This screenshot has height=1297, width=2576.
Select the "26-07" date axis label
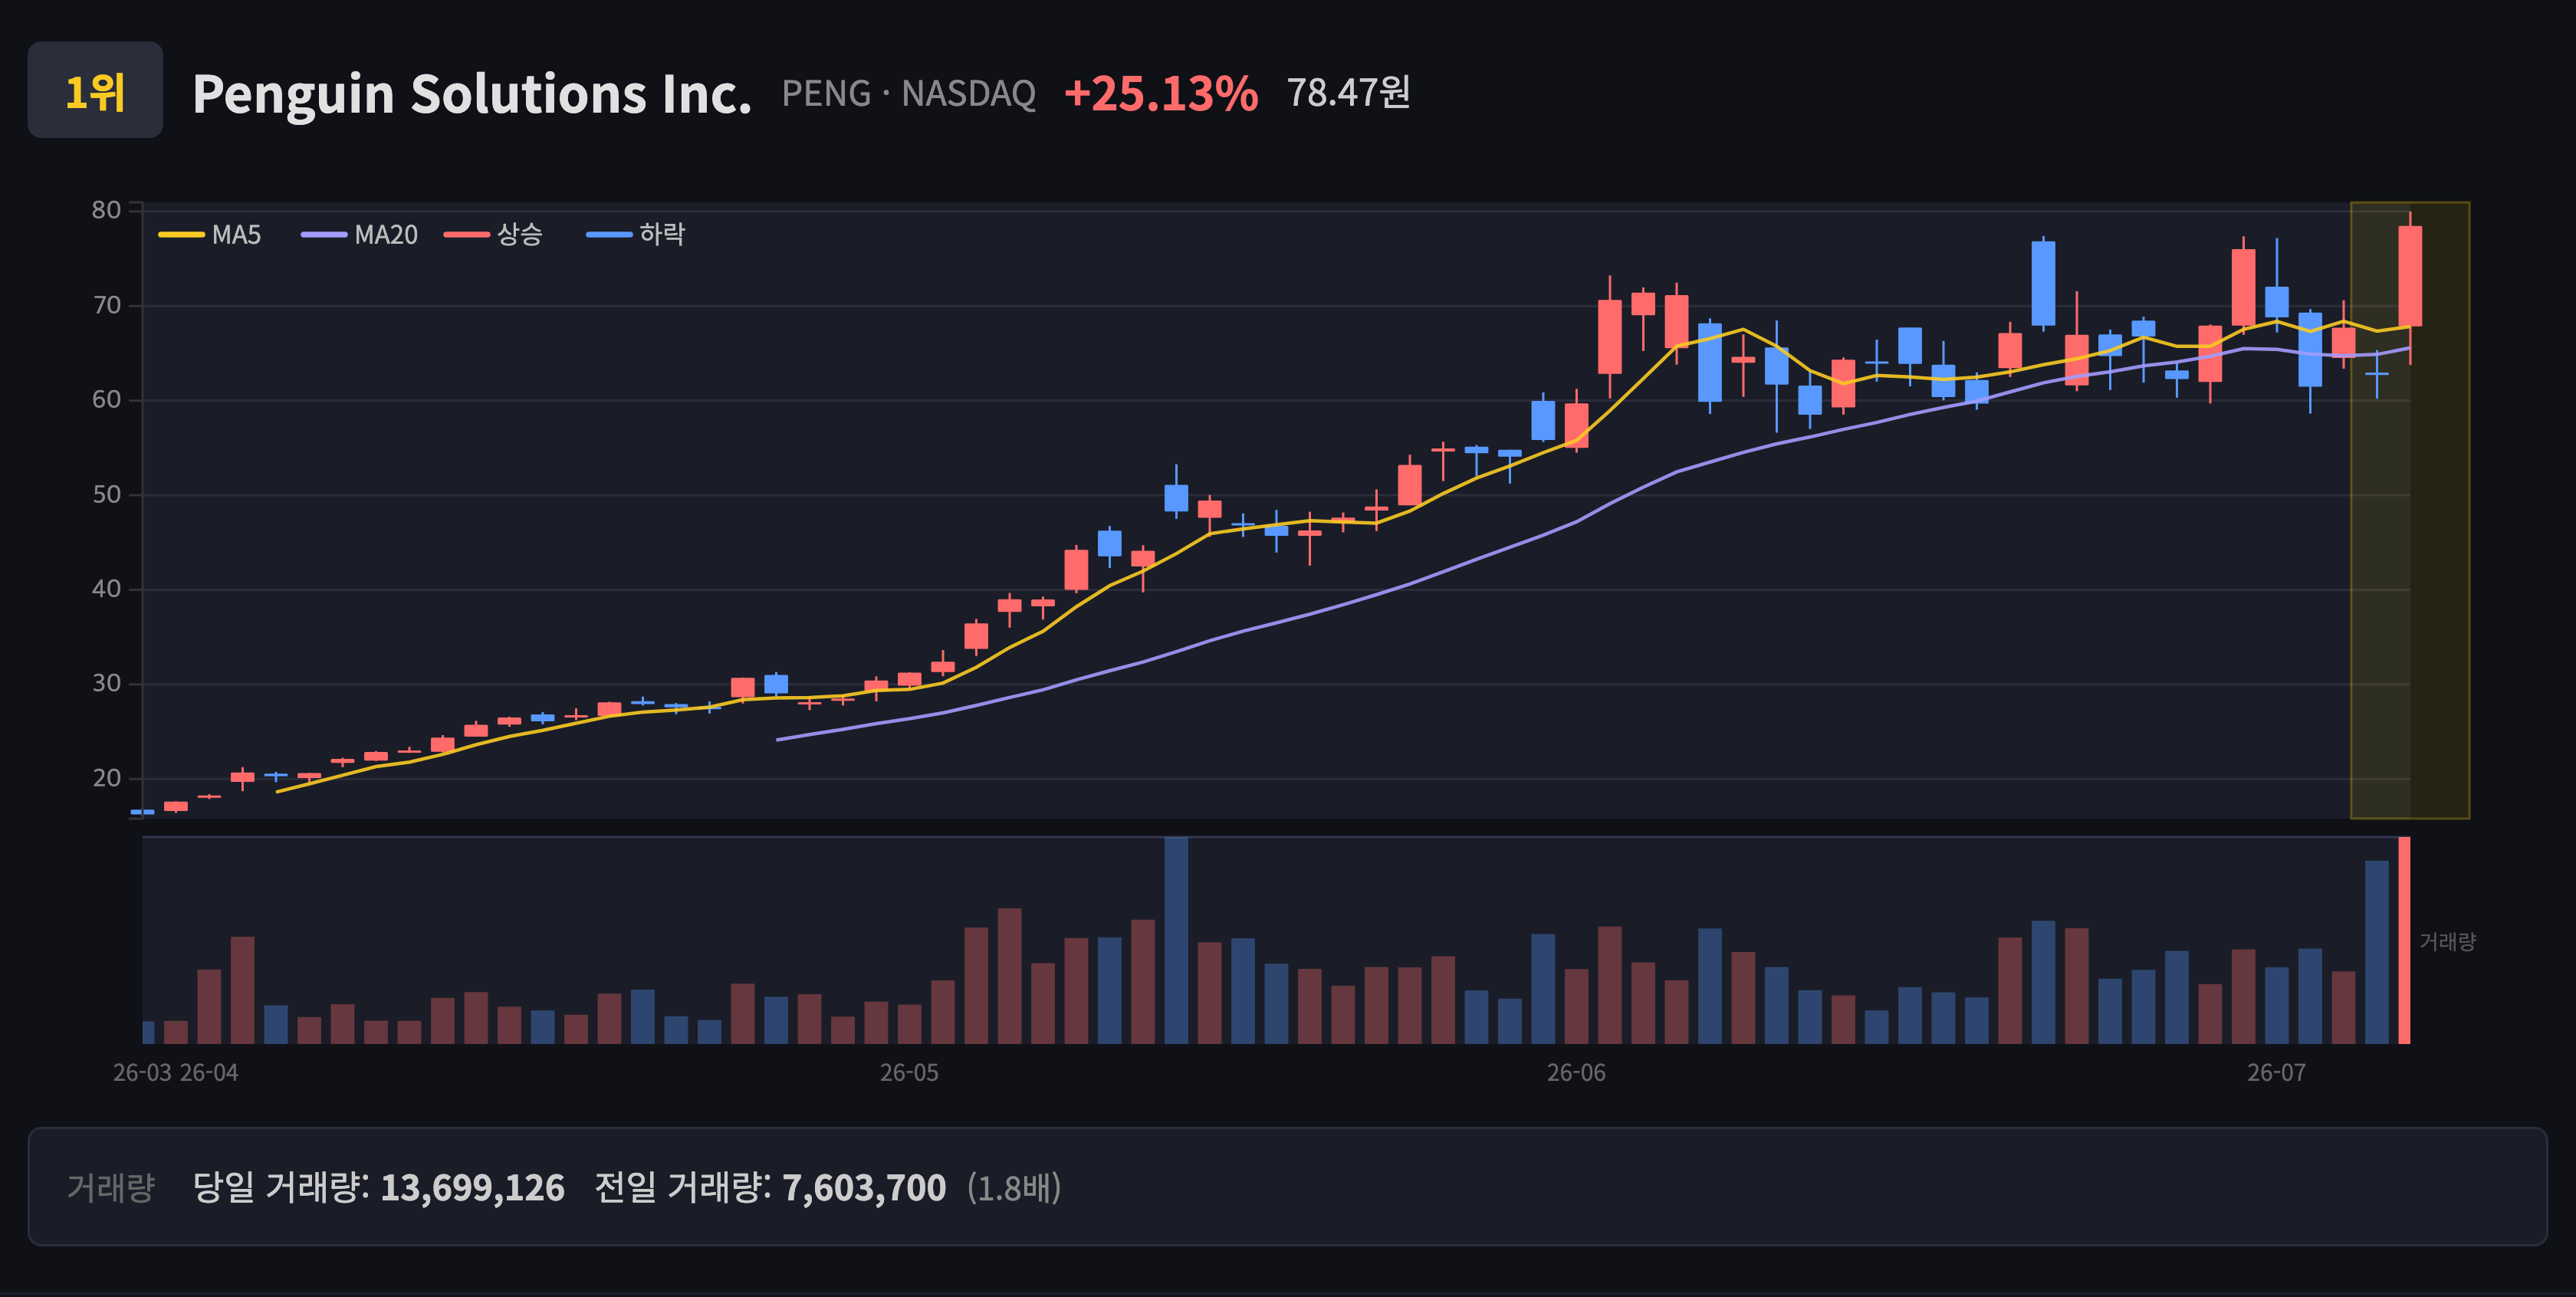[2276, 1073]
